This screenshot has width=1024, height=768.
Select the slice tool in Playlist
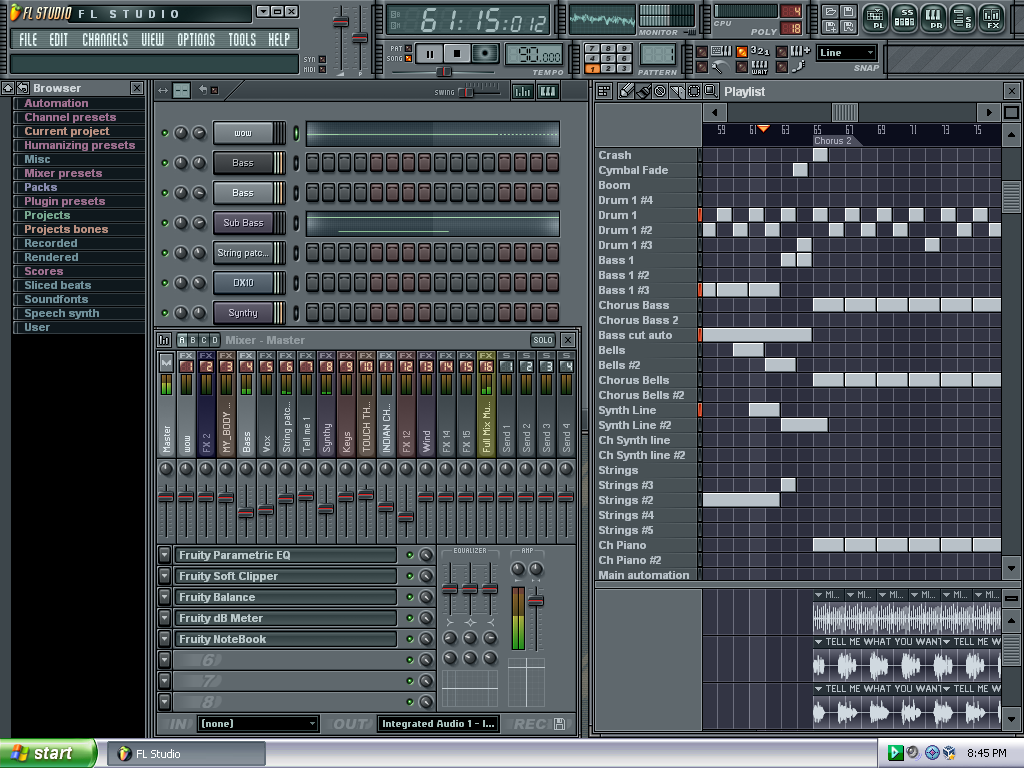click(x=677, y=91)
